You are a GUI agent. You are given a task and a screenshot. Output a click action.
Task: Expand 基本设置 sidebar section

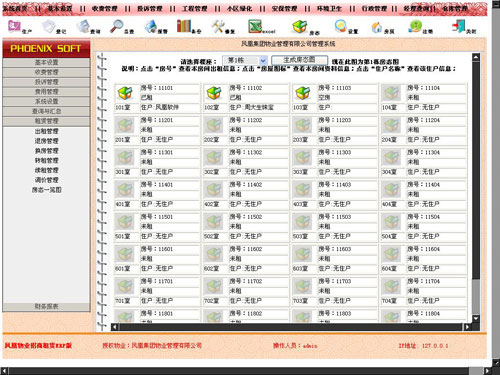tap(46, 63)
